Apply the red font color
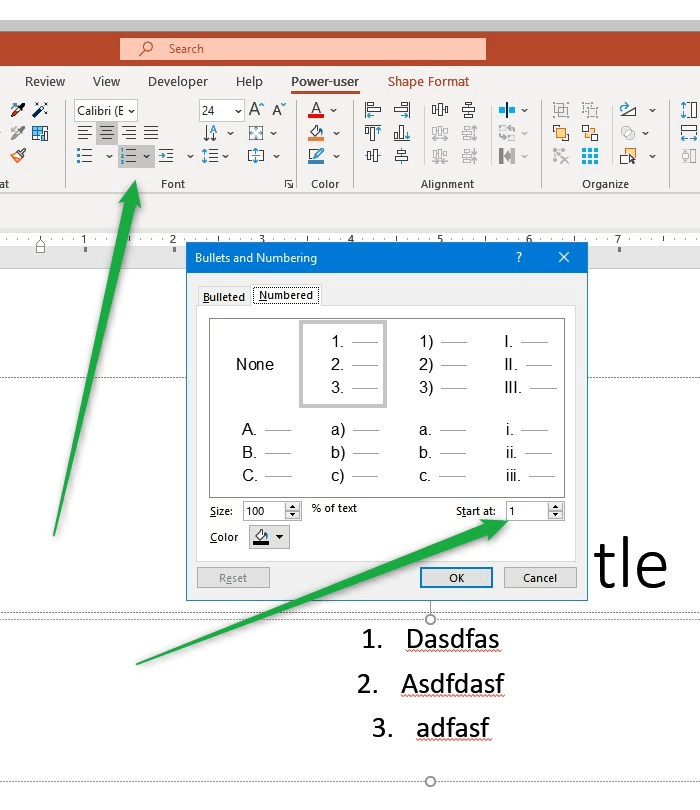 click(316, 110)
